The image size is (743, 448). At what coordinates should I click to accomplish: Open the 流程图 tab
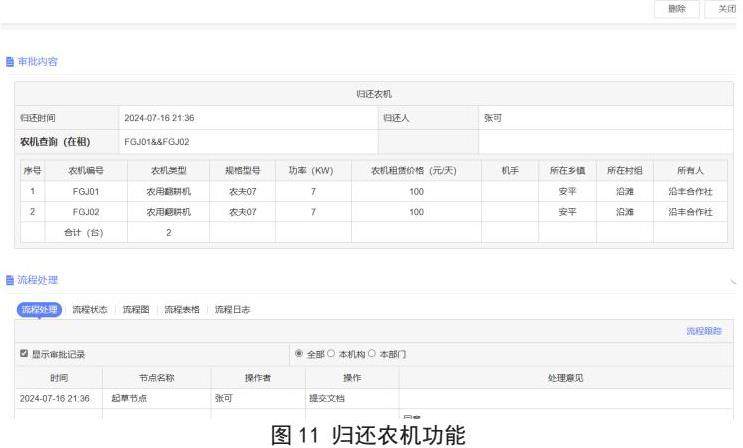(135, 310)
